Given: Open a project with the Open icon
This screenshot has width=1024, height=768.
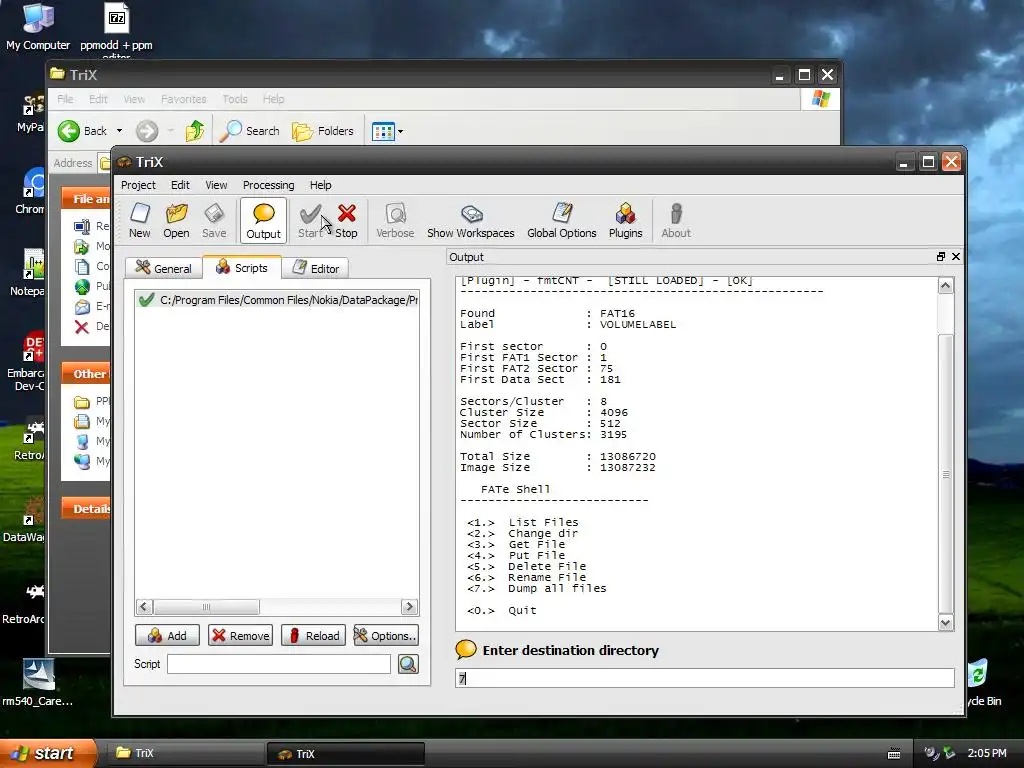Looking at the screenshot, I should [x=176, y=221].
